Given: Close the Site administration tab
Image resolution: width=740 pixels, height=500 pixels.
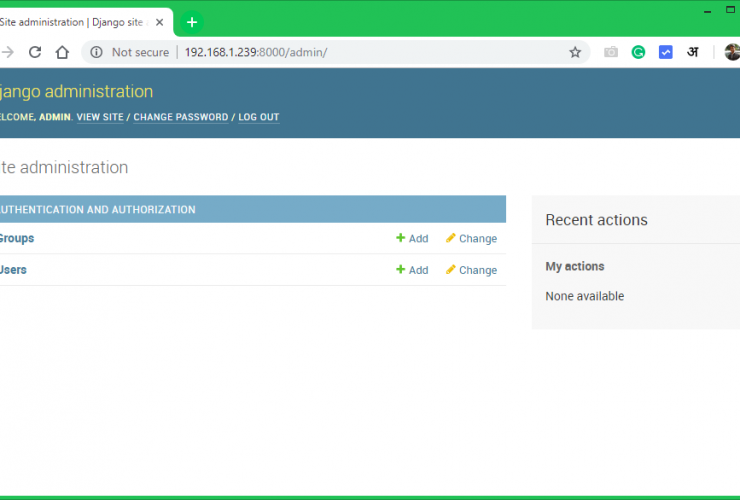Looking at the screenshot, I should pyautogui.click(x=159, y=22).
